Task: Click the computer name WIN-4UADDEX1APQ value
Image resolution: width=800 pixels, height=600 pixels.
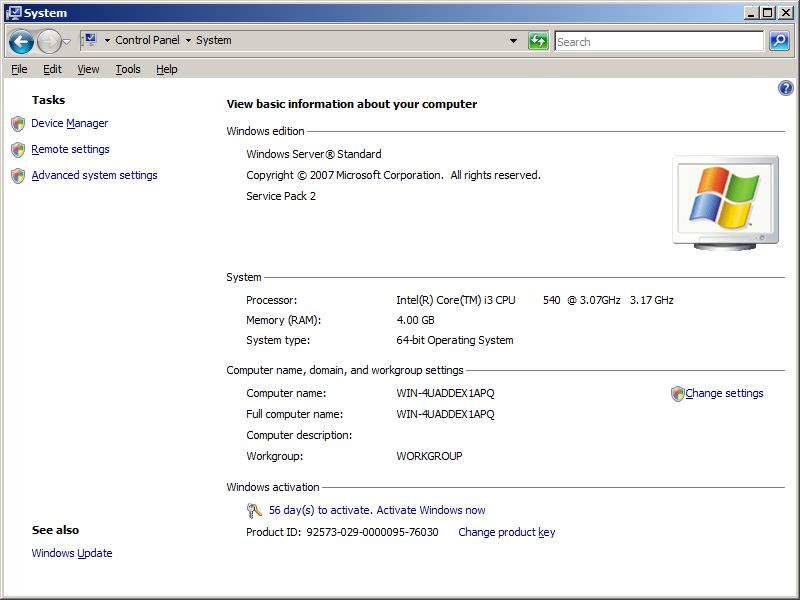Action: coord(445,393)
